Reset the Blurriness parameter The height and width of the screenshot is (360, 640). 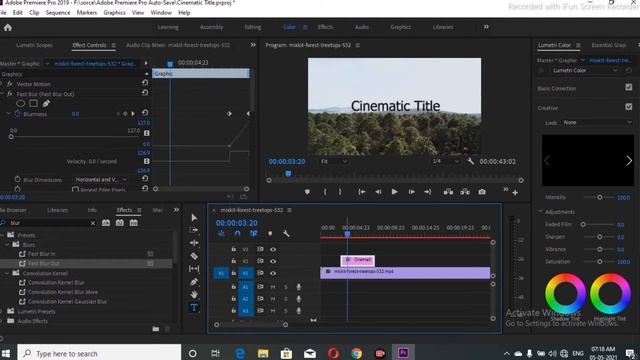(x=145, y=113)
